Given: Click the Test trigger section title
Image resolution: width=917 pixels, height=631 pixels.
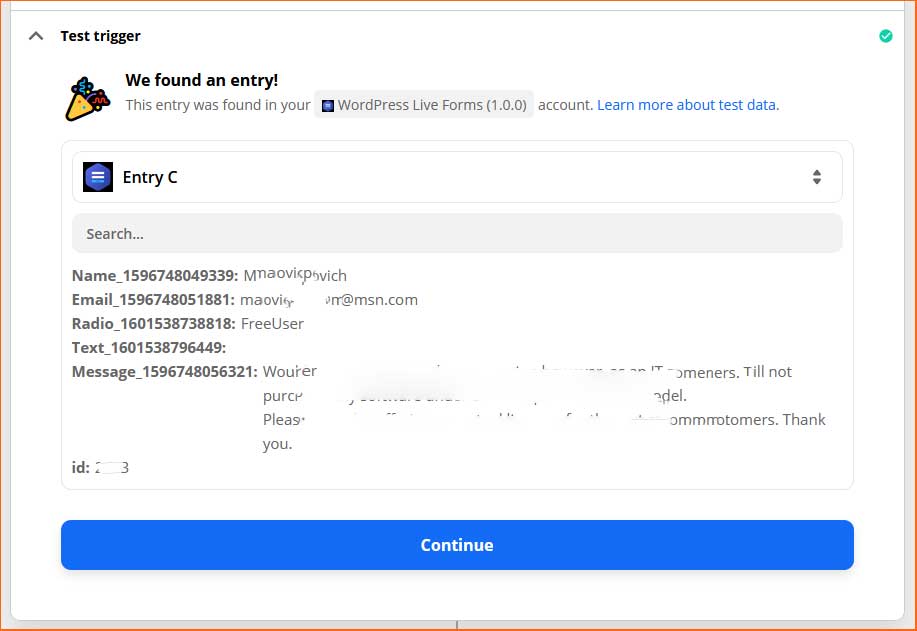Looking at the screenshot, I should pos(101,36).
